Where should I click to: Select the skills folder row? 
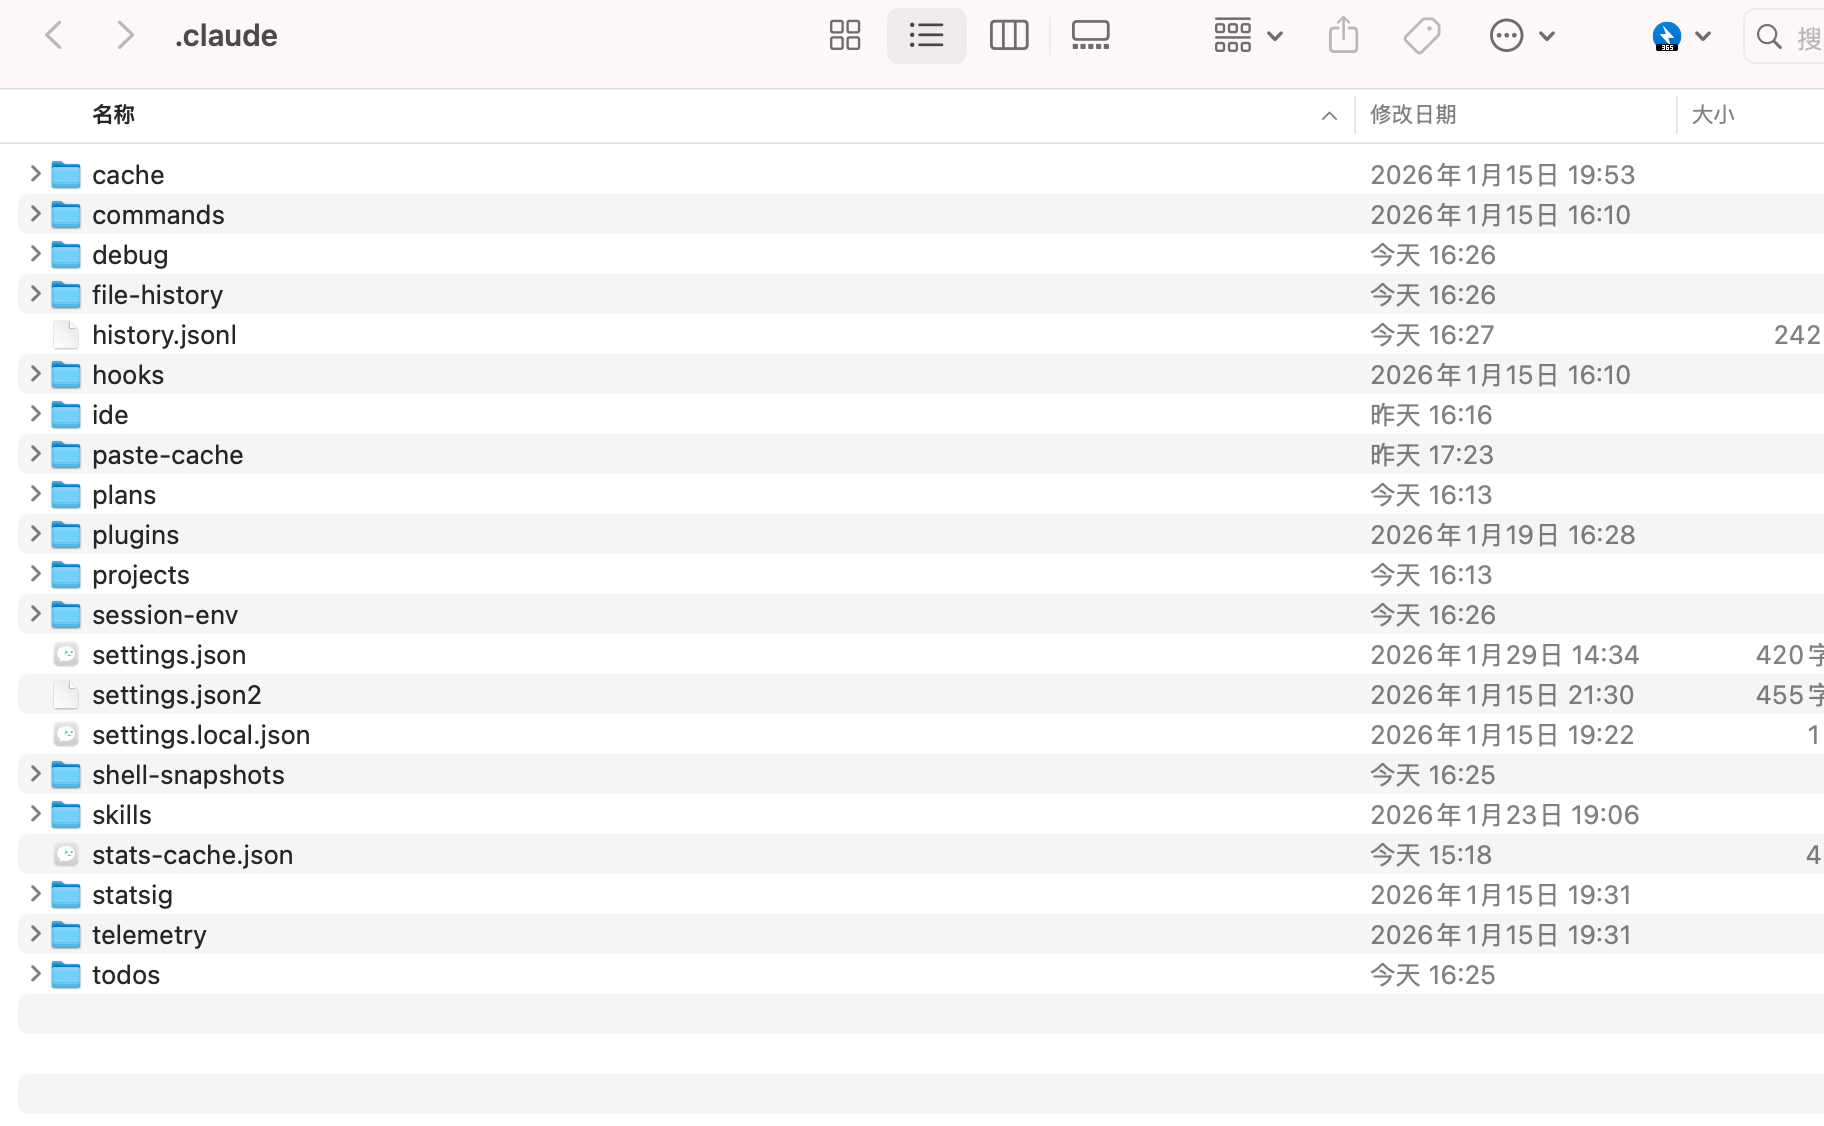(x=122, y=815)
